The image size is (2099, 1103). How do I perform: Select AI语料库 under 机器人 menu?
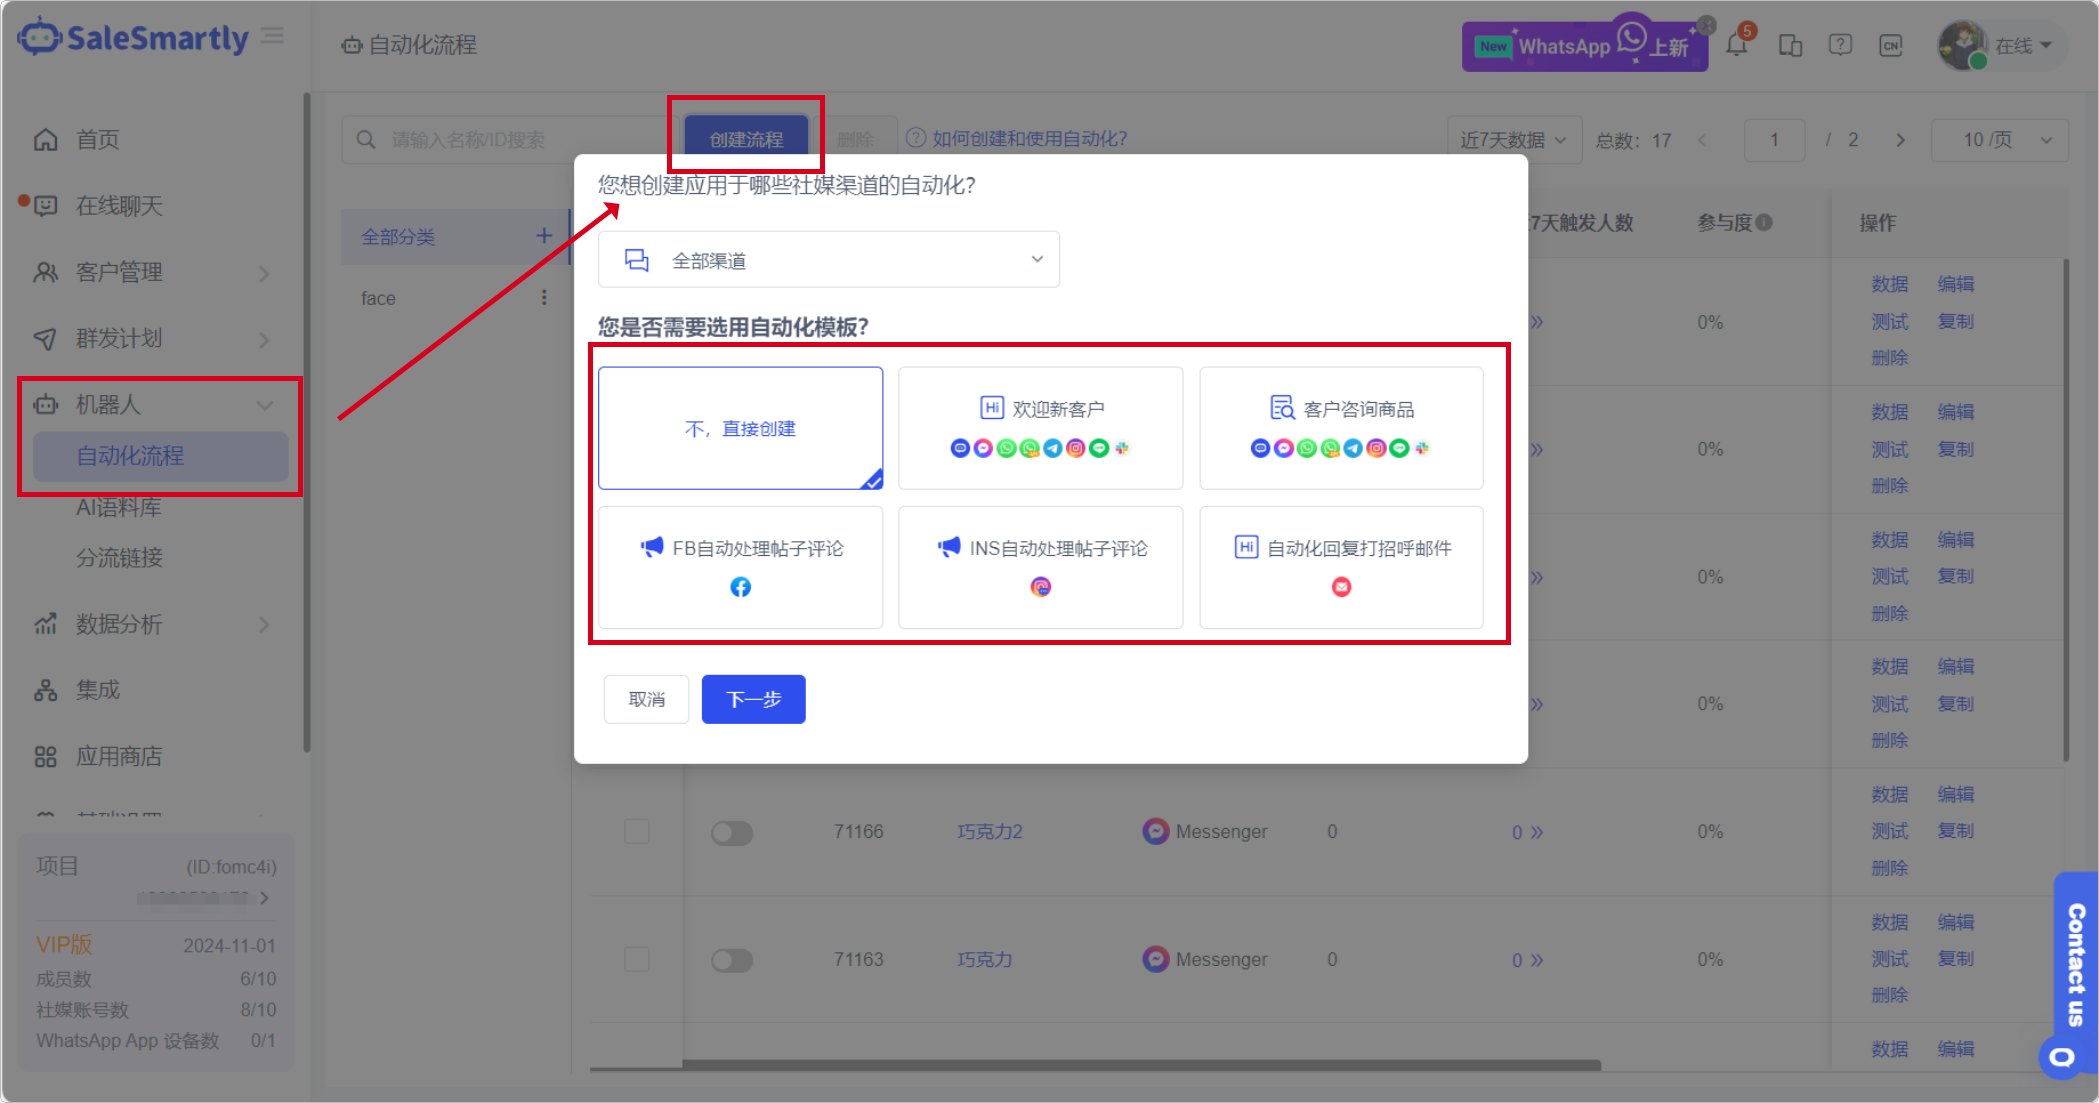click(119, 508)
